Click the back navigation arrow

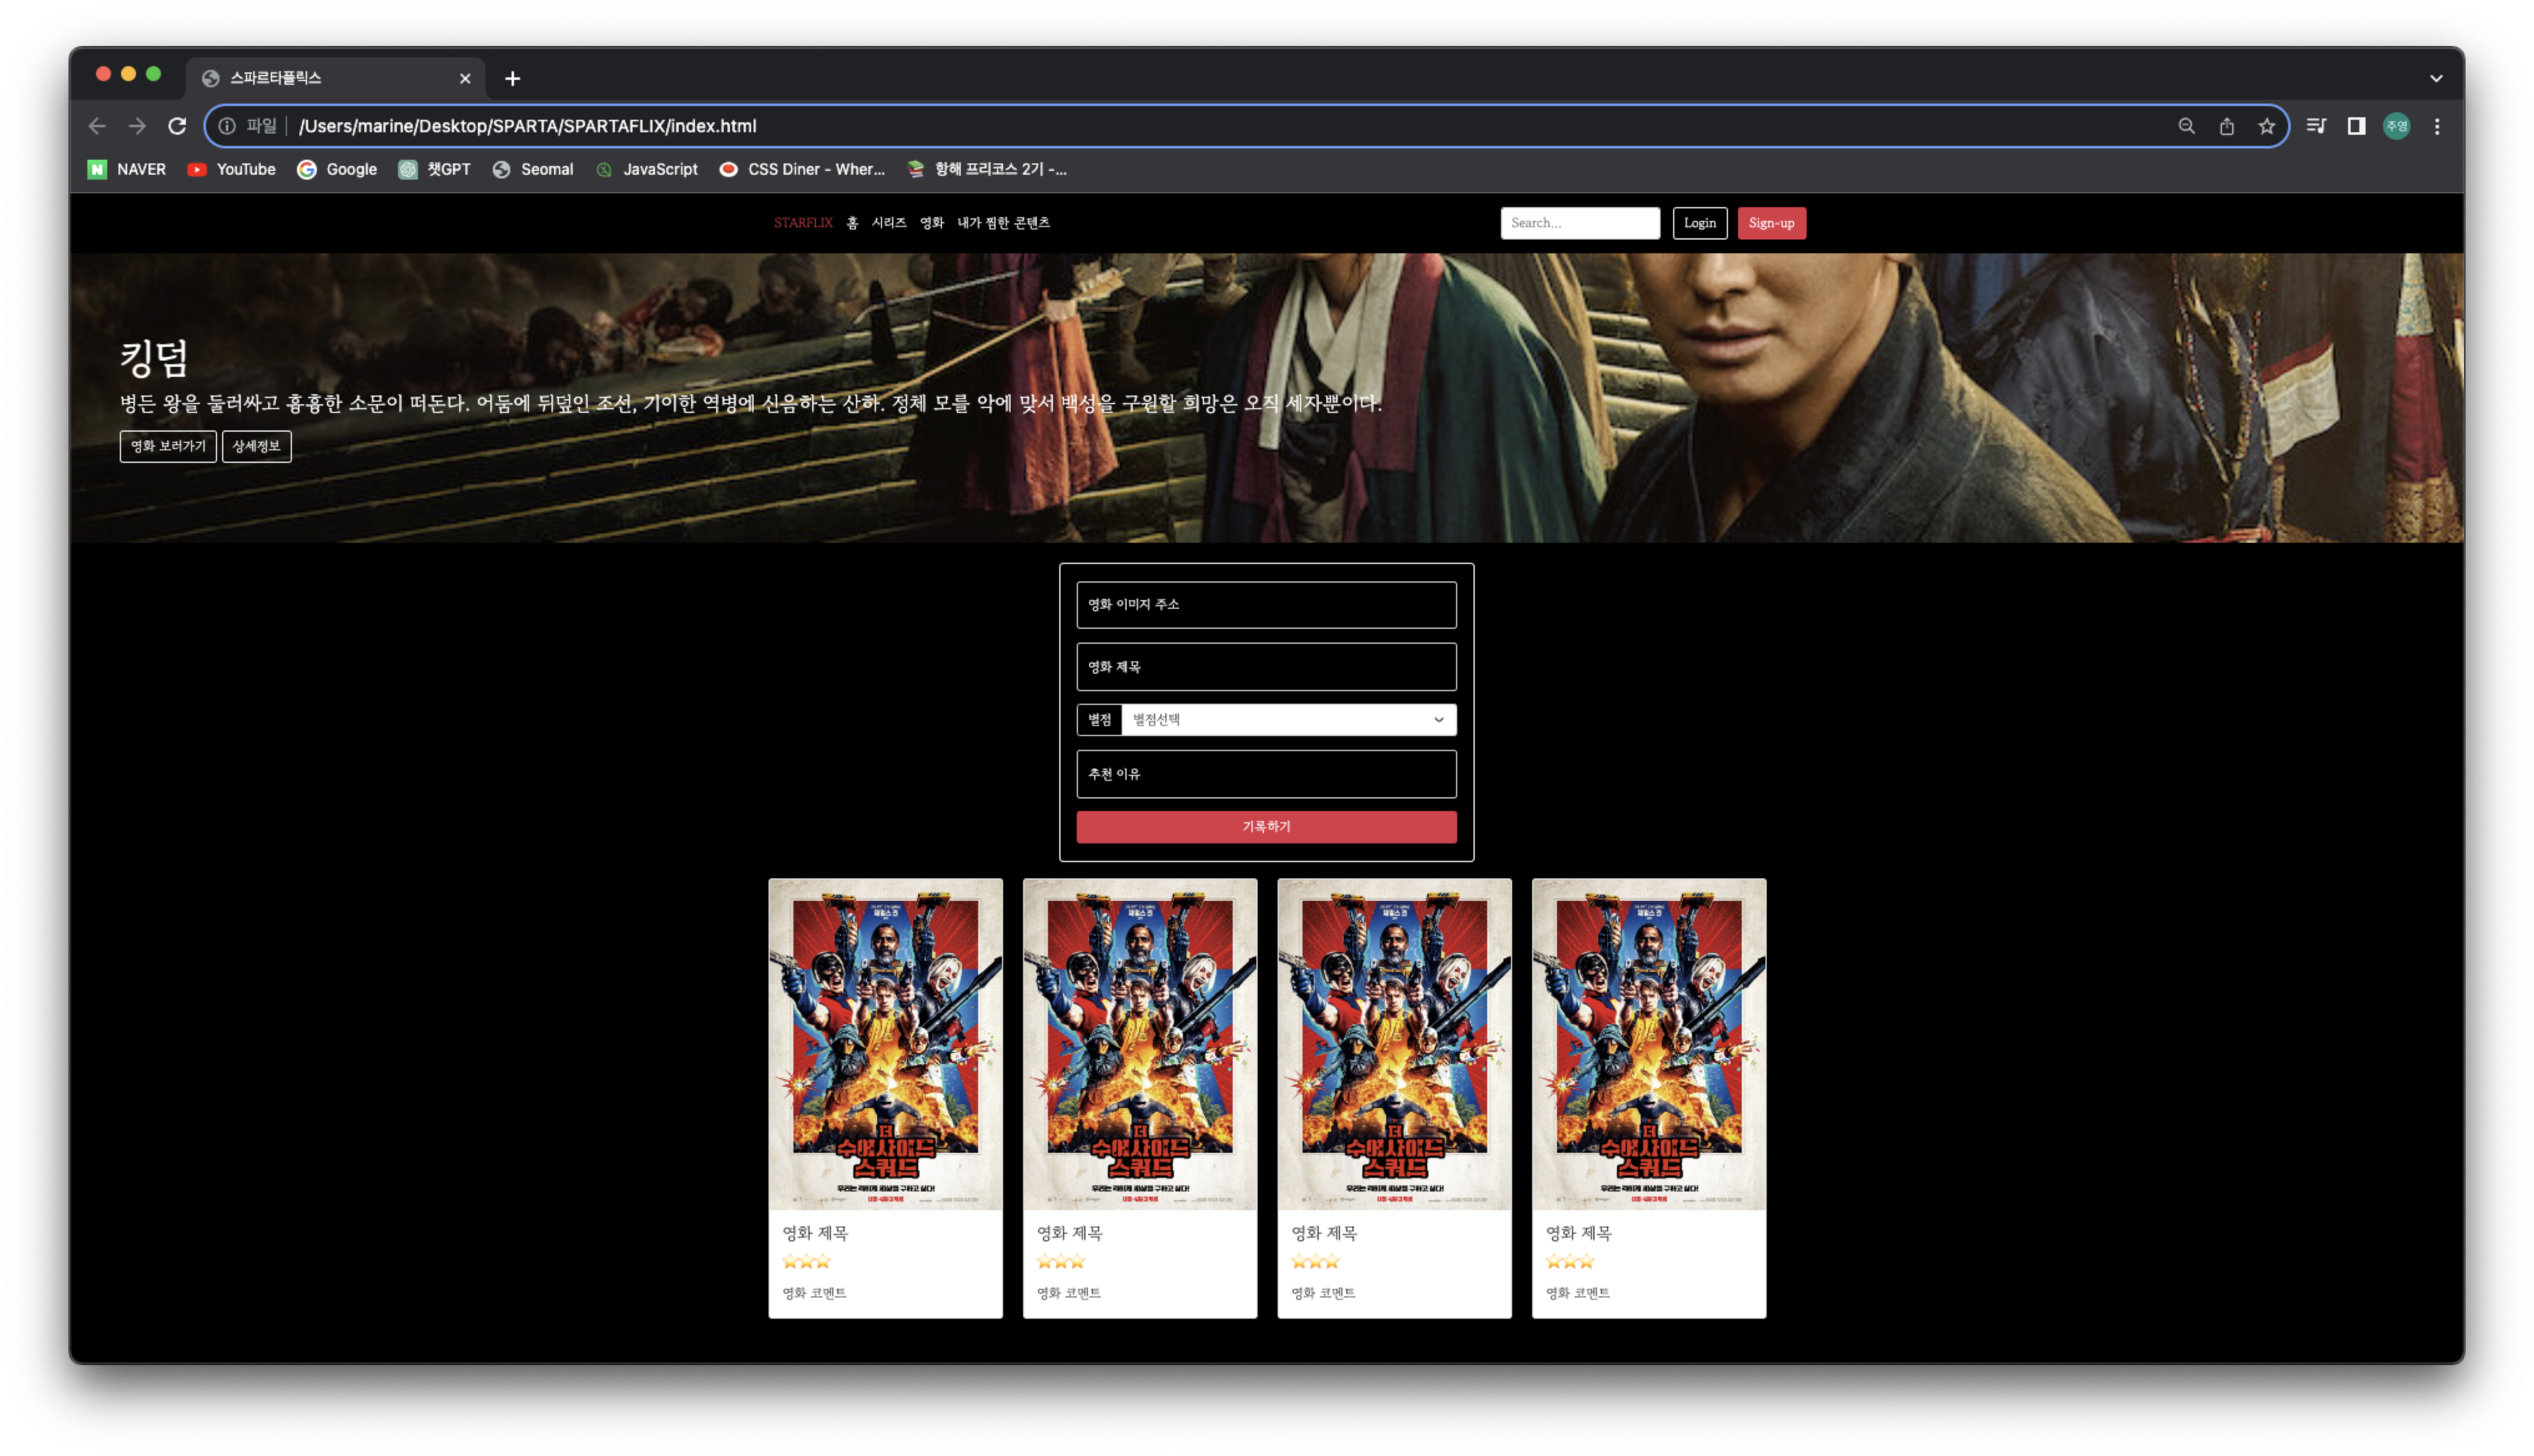point(97,126)
